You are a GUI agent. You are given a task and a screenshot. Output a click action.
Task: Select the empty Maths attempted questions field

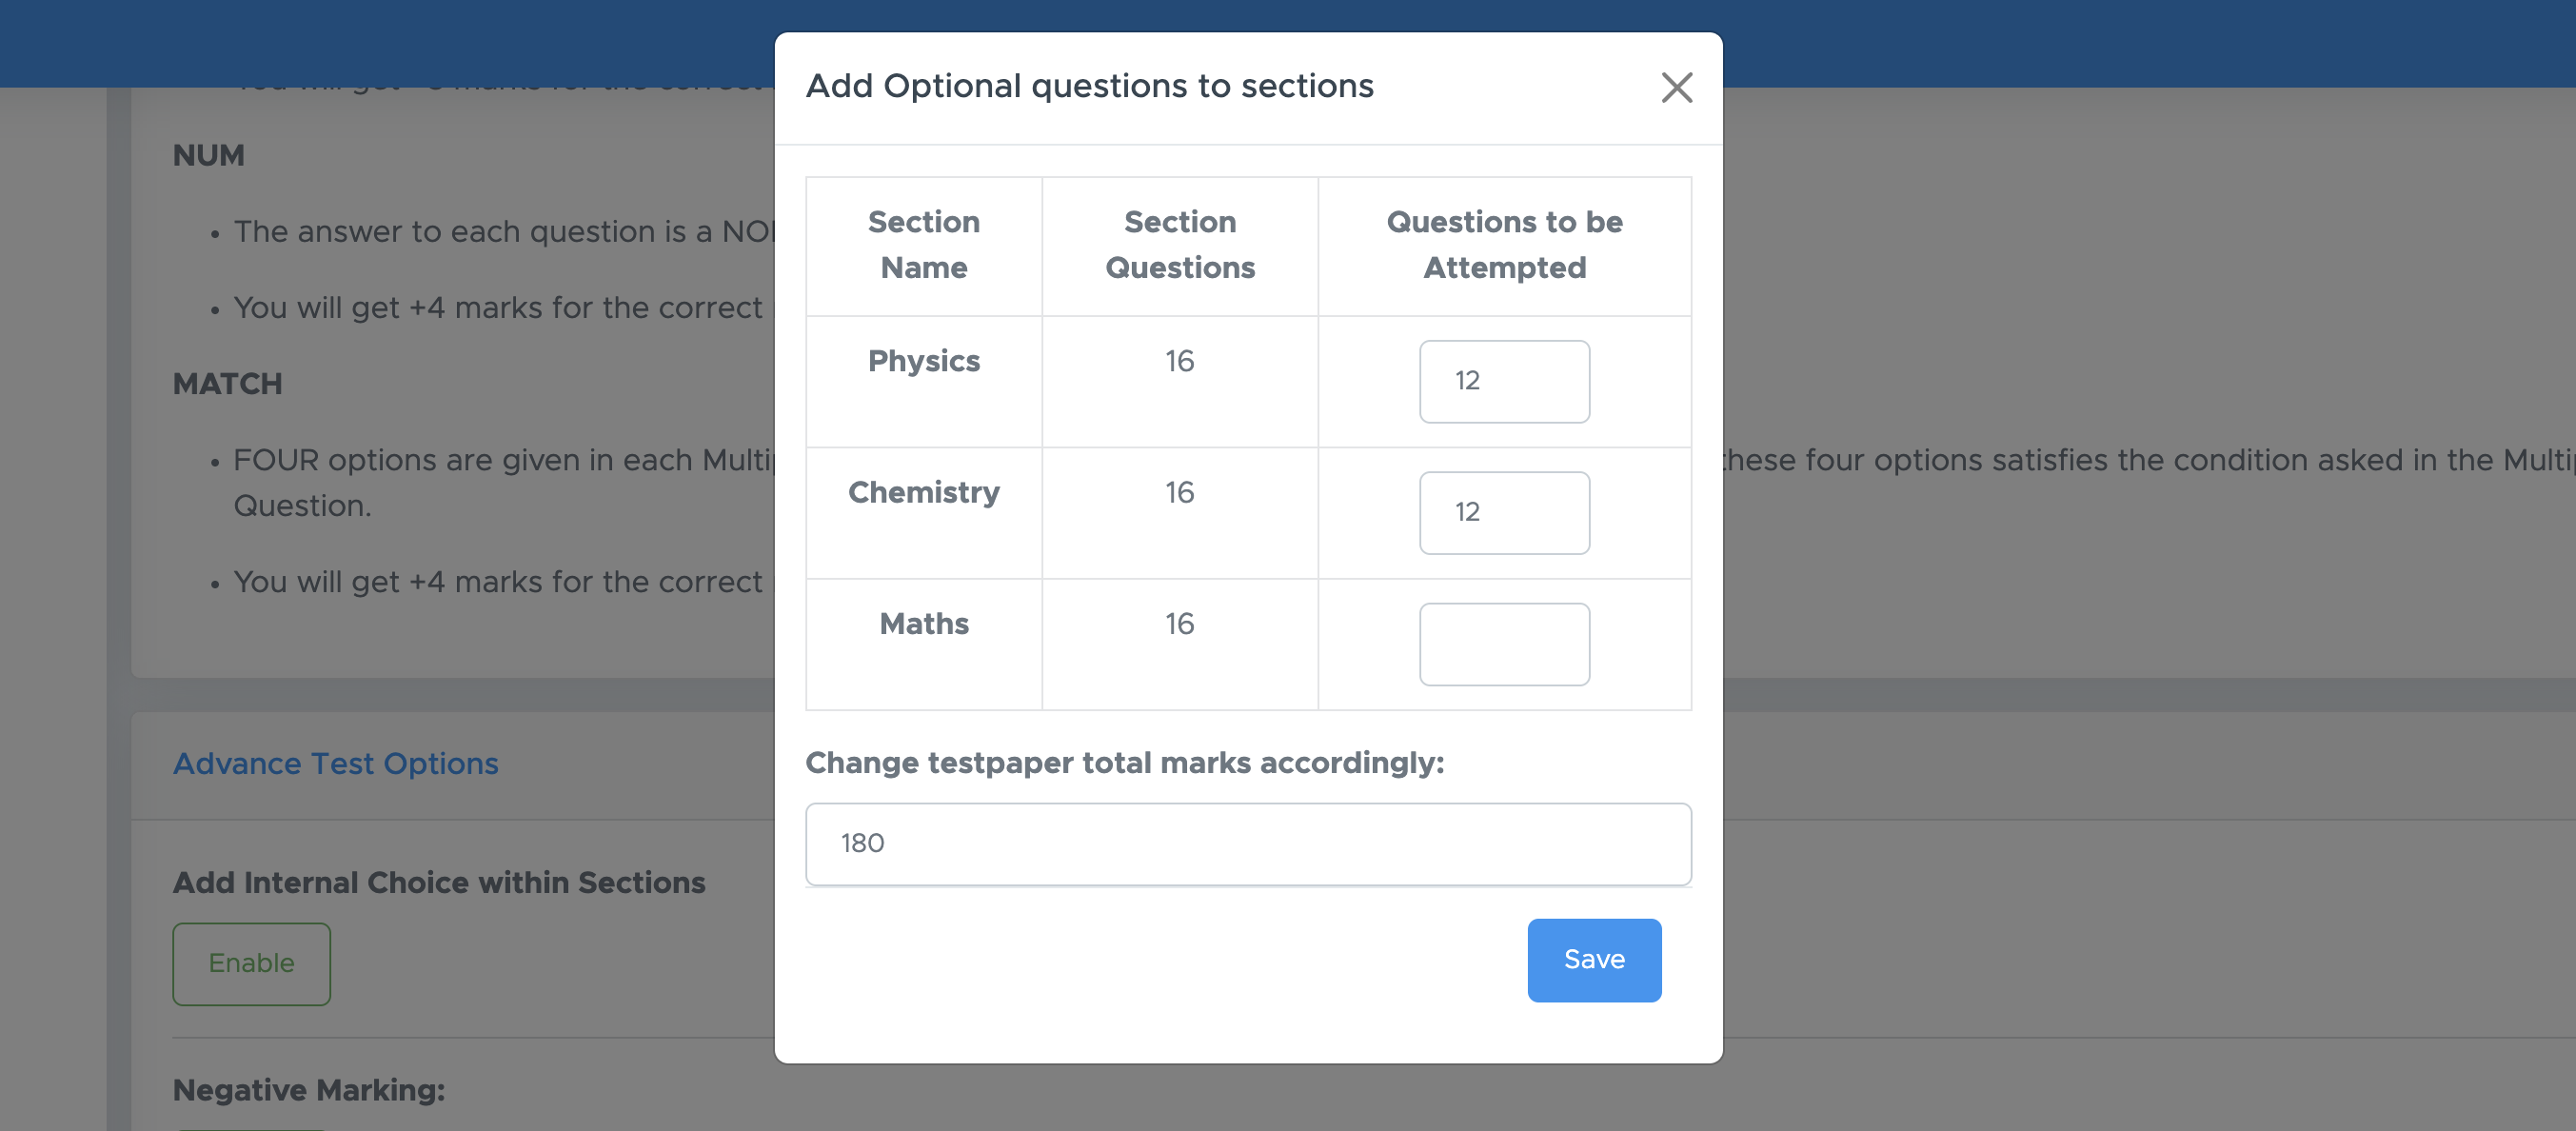tap(1503, 644)
